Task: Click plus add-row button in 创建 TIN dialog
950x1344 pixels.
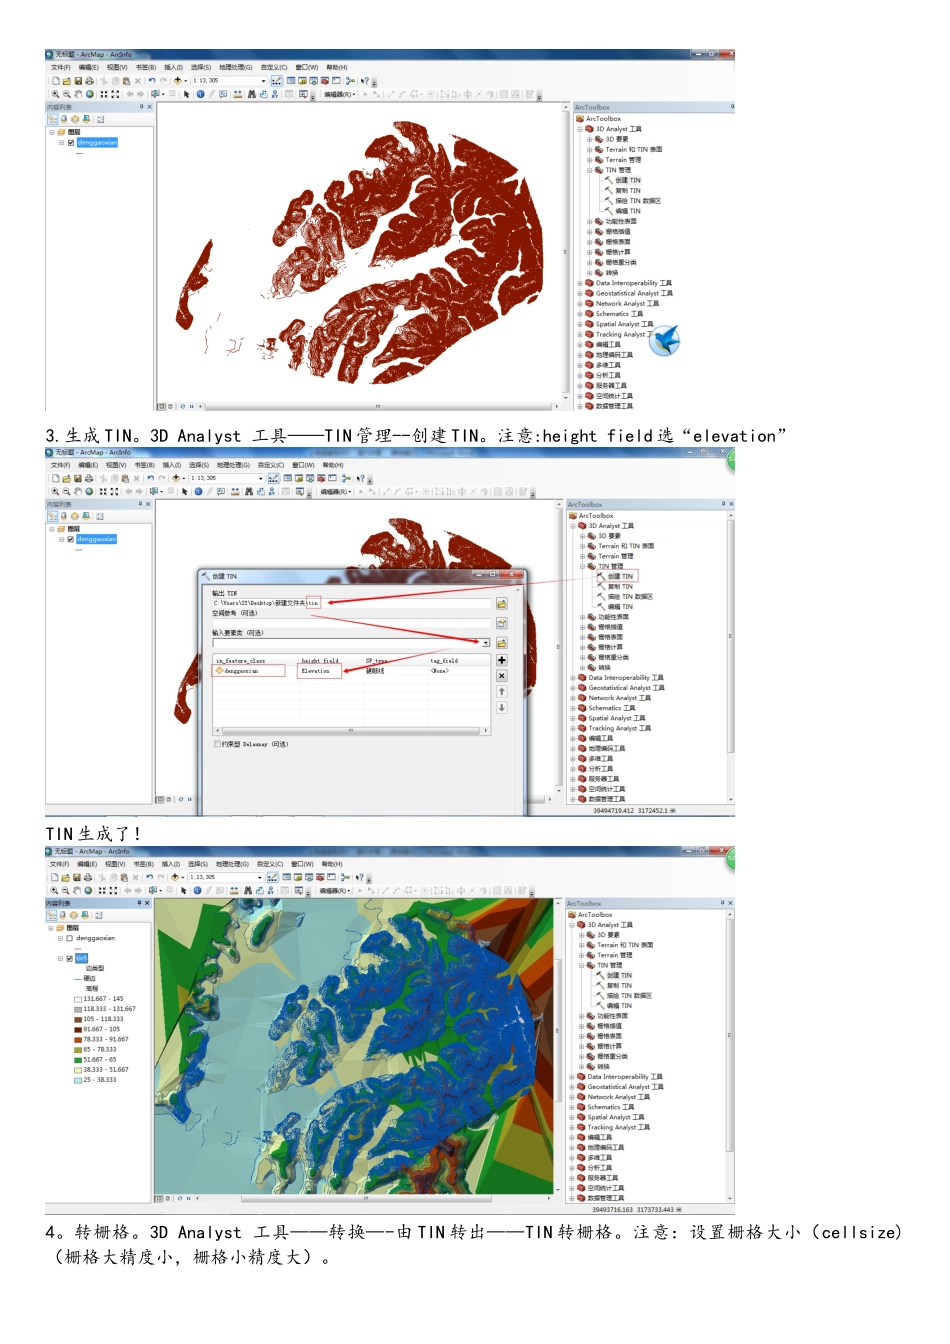Action: pyautogui.click(x=501, y=660)
